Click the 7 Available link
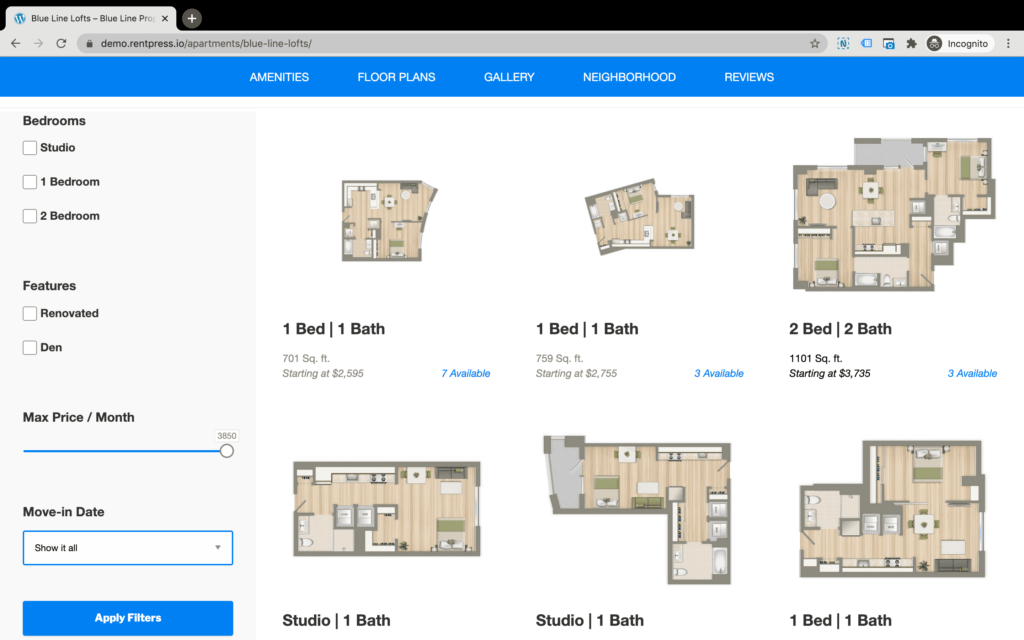Screen dimensions: 1024x640 [x=466, y=374]
